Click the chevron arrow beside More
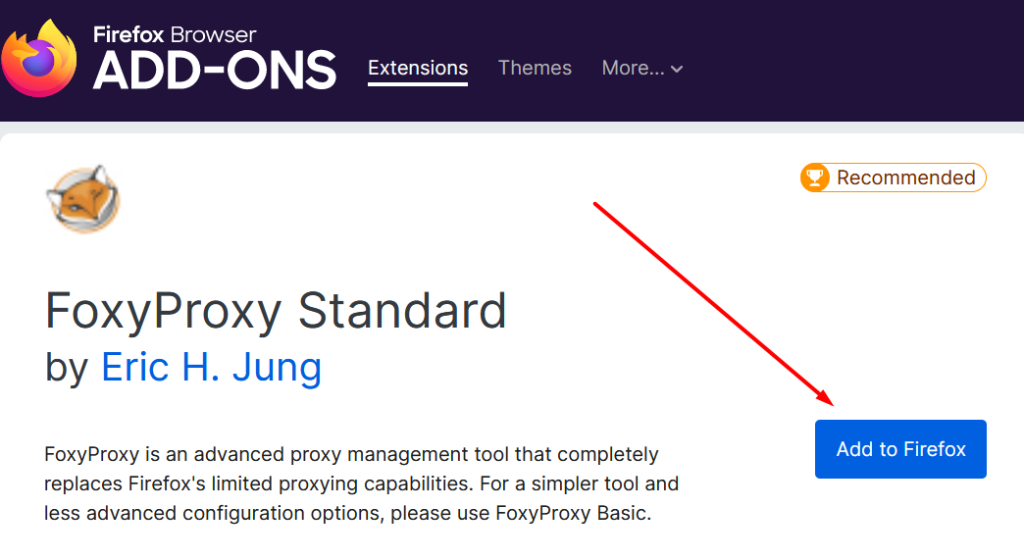This screenshot has width=1024, height=559. coord(677,69)
